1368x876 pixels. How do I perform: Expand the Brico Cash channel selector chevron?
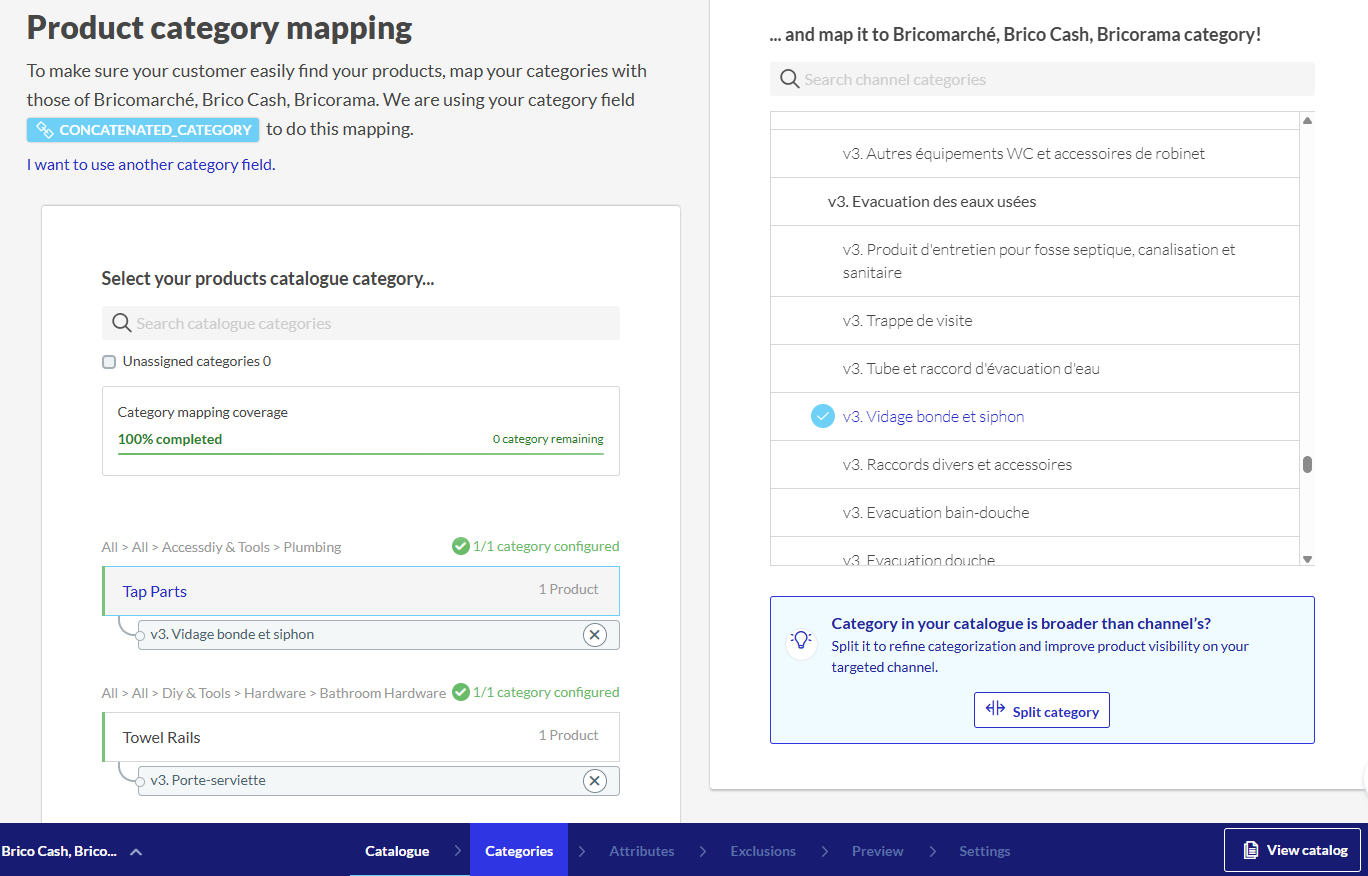(136, 852)
